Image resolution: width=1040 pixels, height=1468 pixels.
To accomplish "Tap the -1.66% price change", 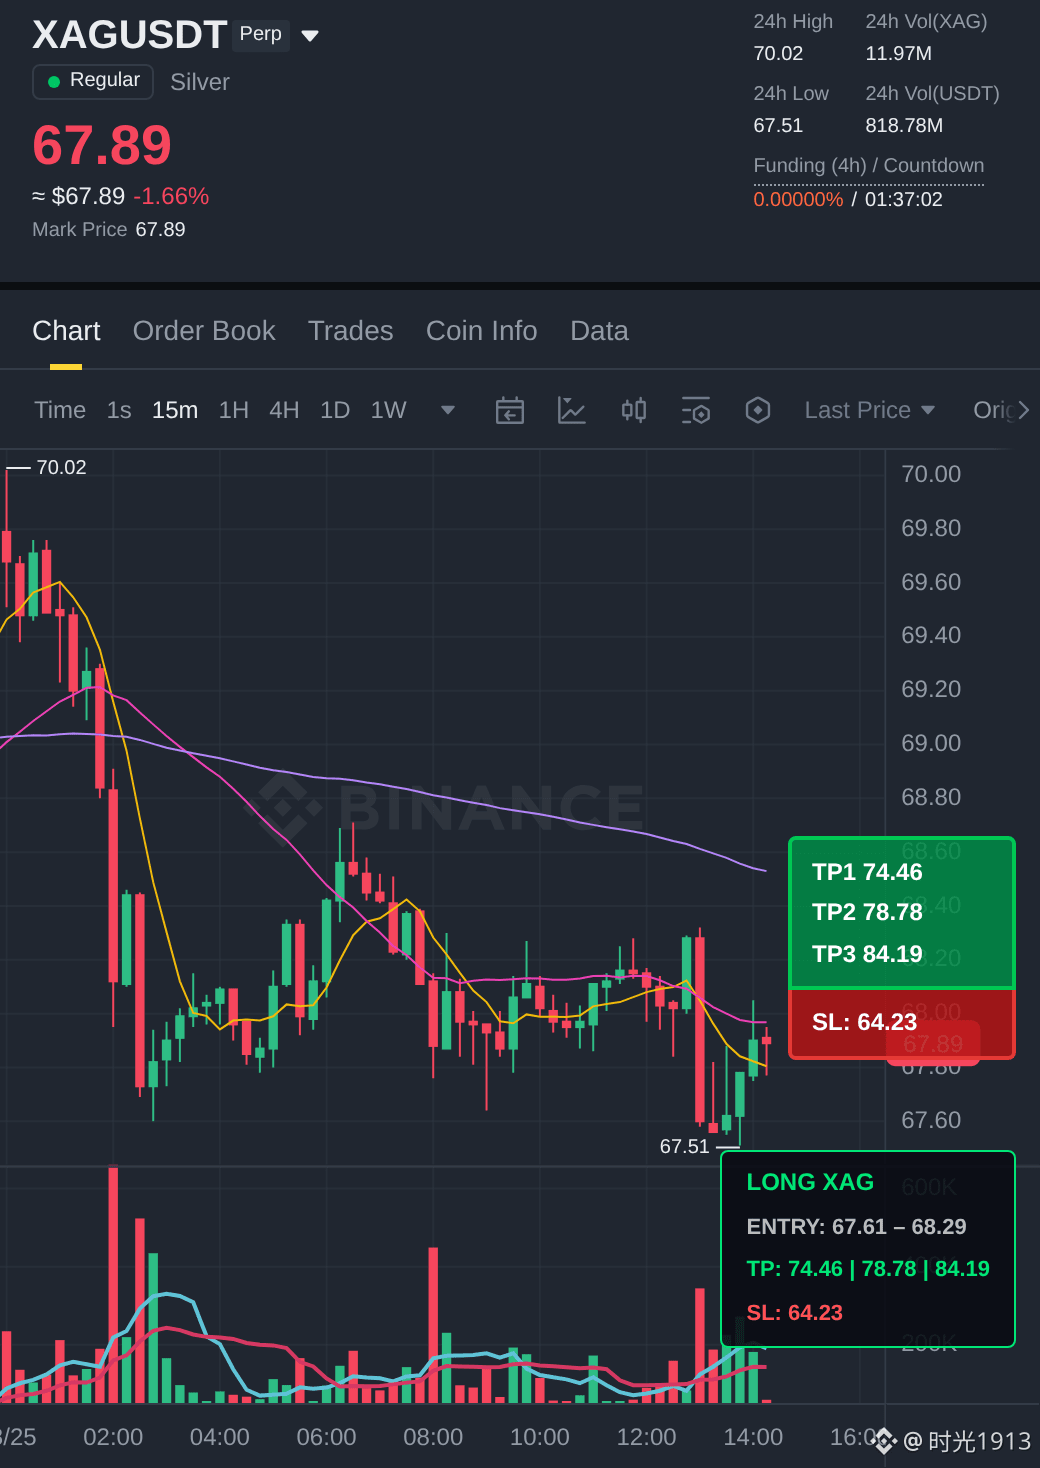I will [x=171, y=196].
